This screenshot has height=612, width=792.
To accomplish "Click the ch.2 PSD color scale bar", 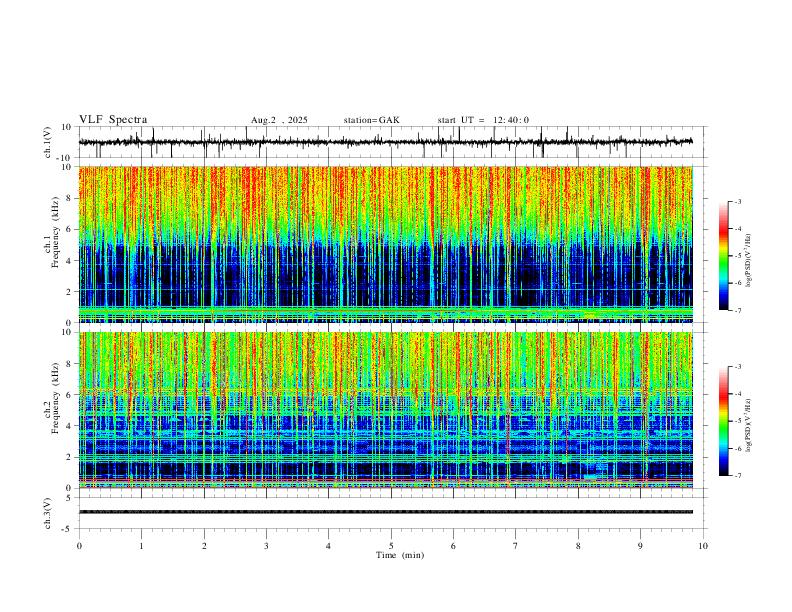I will [x=724, y=421].
